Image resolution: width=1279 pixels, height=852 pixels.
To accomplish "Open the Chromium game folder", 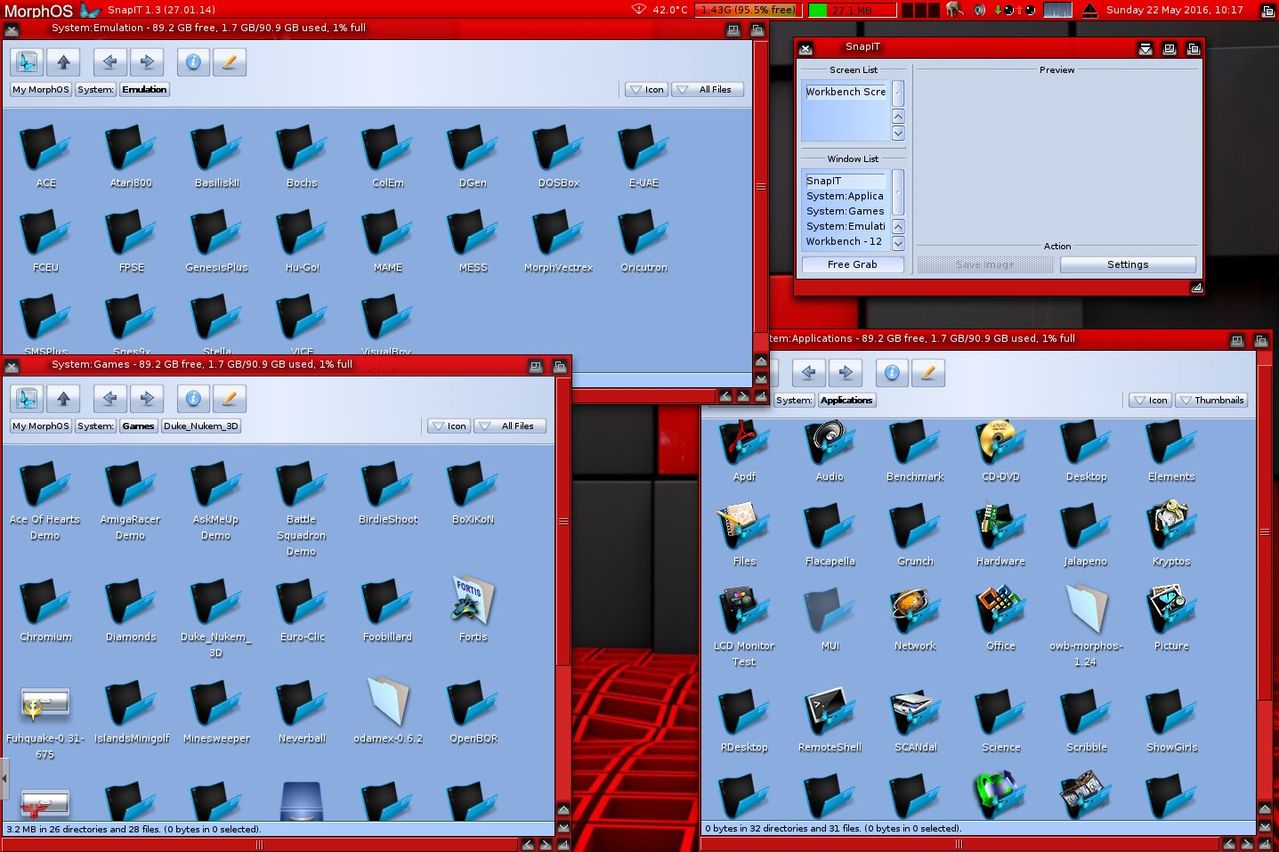I will pos(45,603).
